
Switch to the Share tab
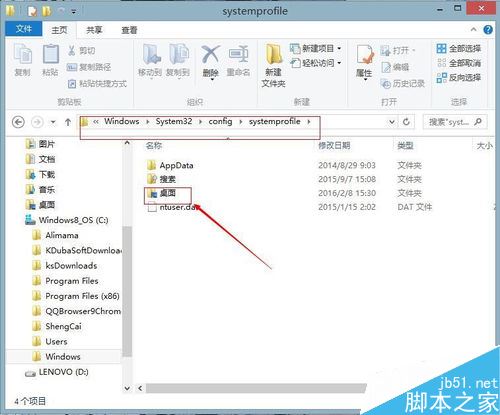(x=94, y=30)
